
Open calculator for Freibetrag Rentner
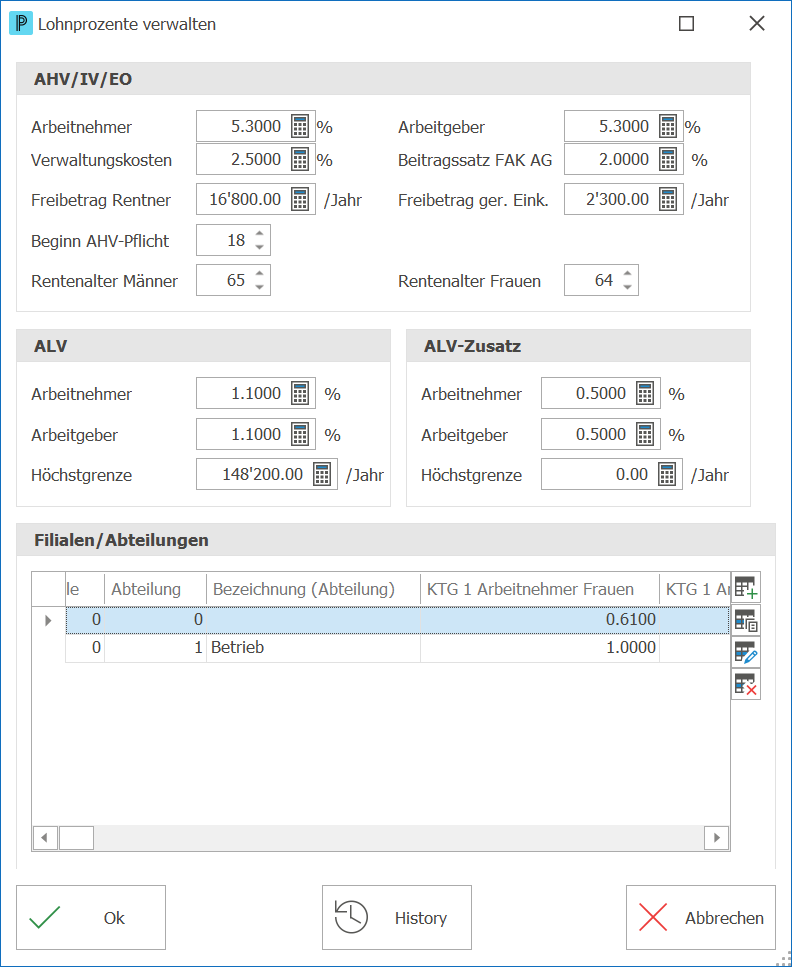(300, 199)
